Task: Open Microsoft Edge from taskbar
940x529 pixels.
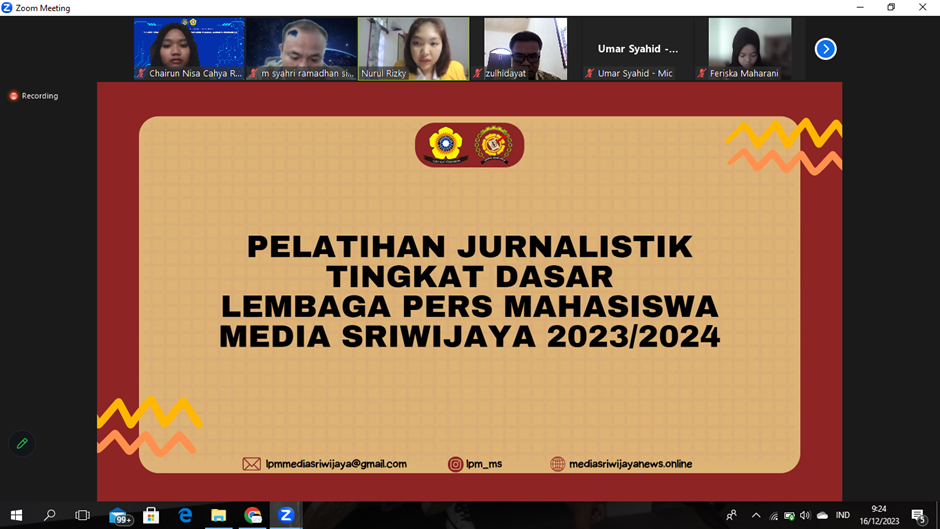Action: [x=185, y=515]
